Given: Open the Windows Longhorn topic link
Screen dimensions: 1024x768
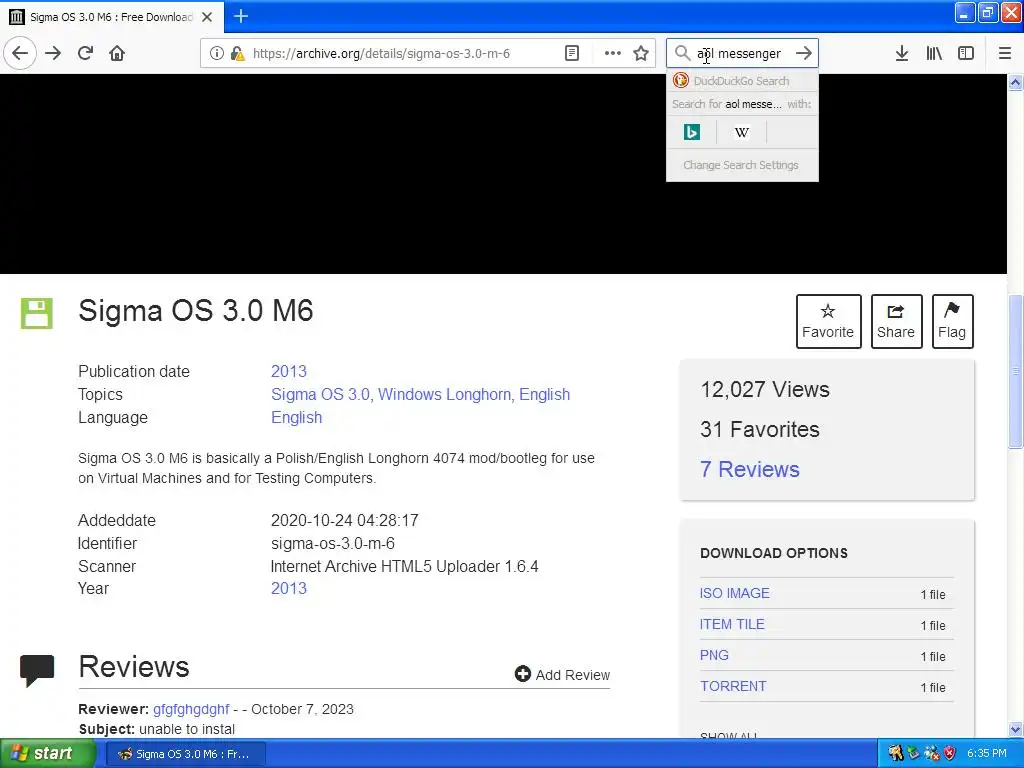Looking at the screenshot, I should tap(444, 394).
